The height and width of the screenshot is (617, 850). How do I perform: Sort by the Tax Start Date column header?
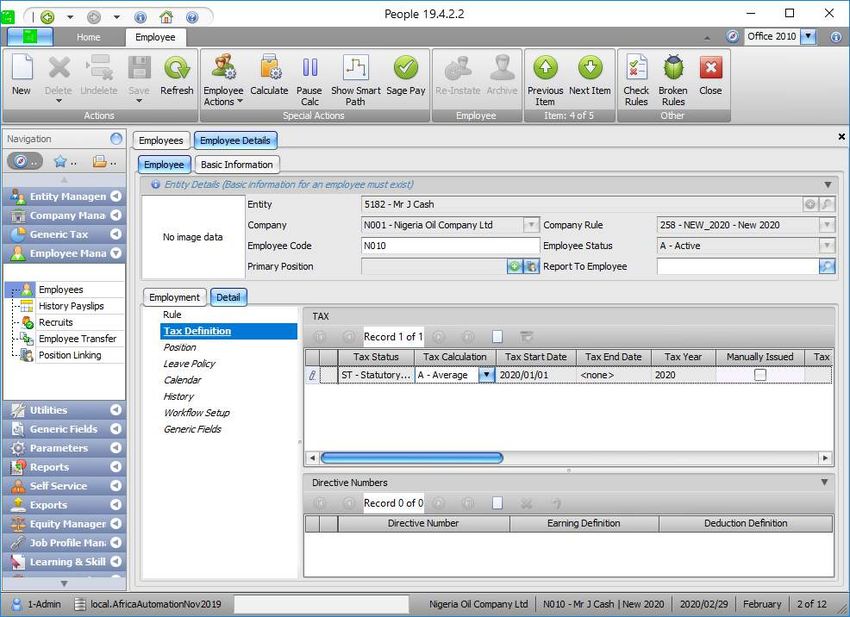(536, 357)
